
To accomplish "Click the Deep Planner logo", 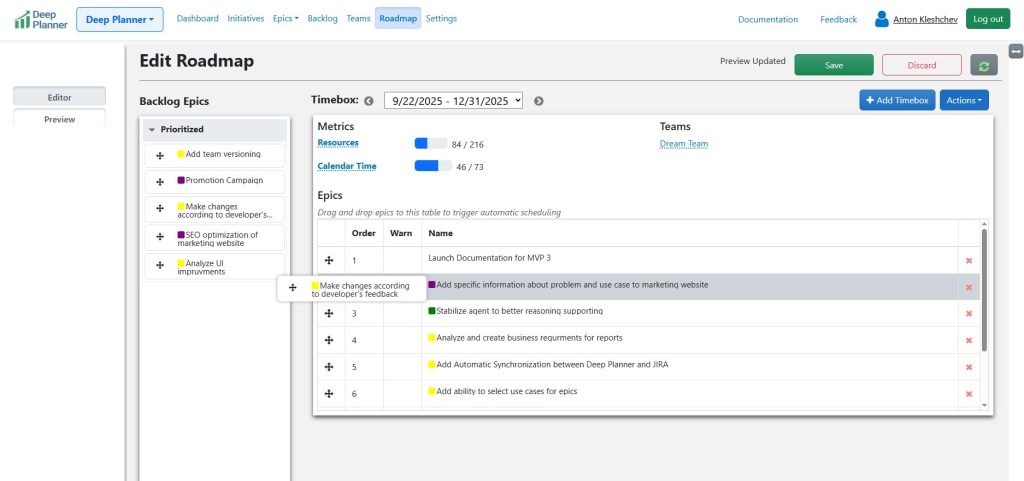I will [41, 19].
